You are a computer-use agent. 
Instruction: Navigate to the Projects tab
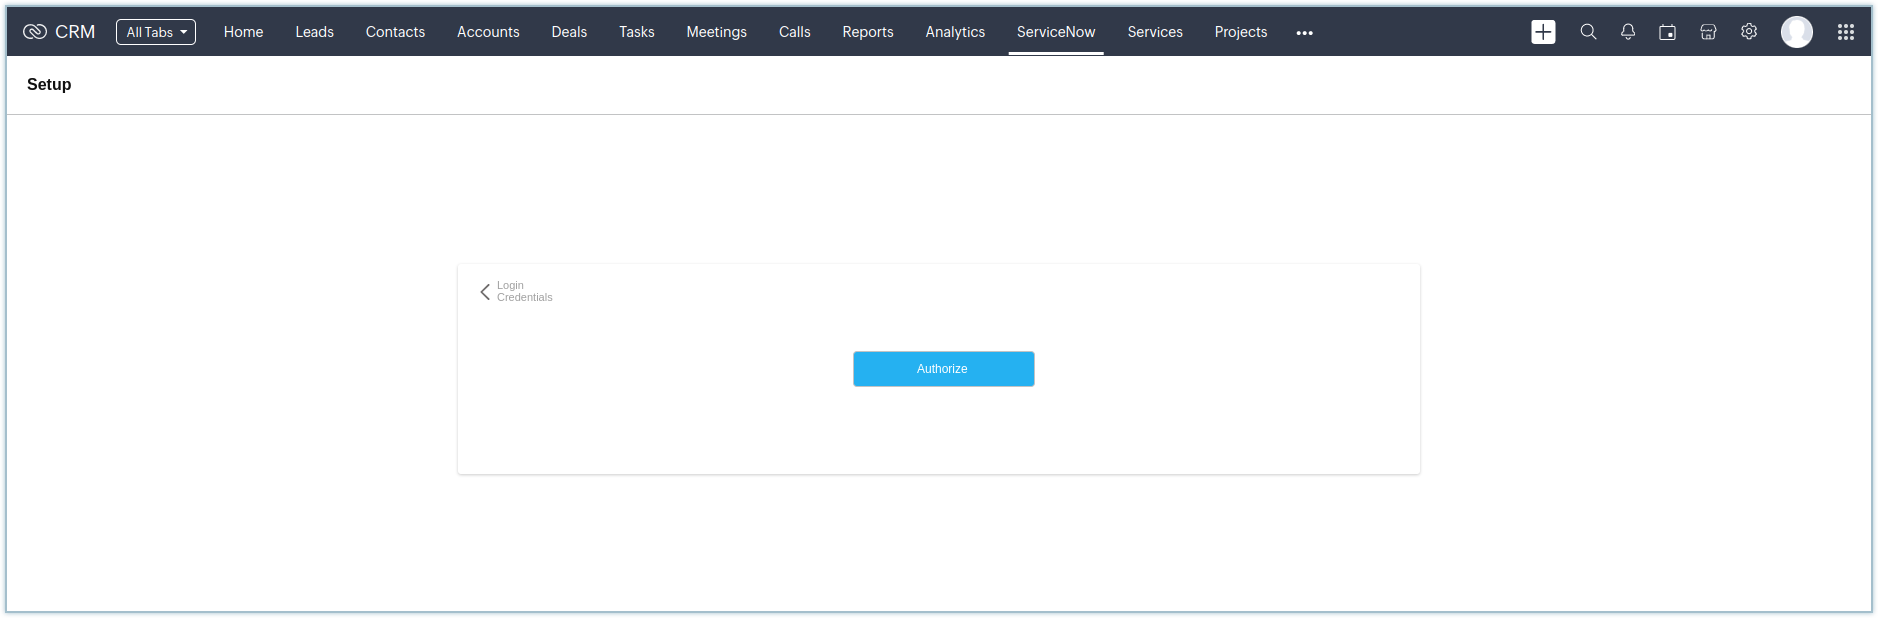pyautogui.click(x=1240, y=32)
